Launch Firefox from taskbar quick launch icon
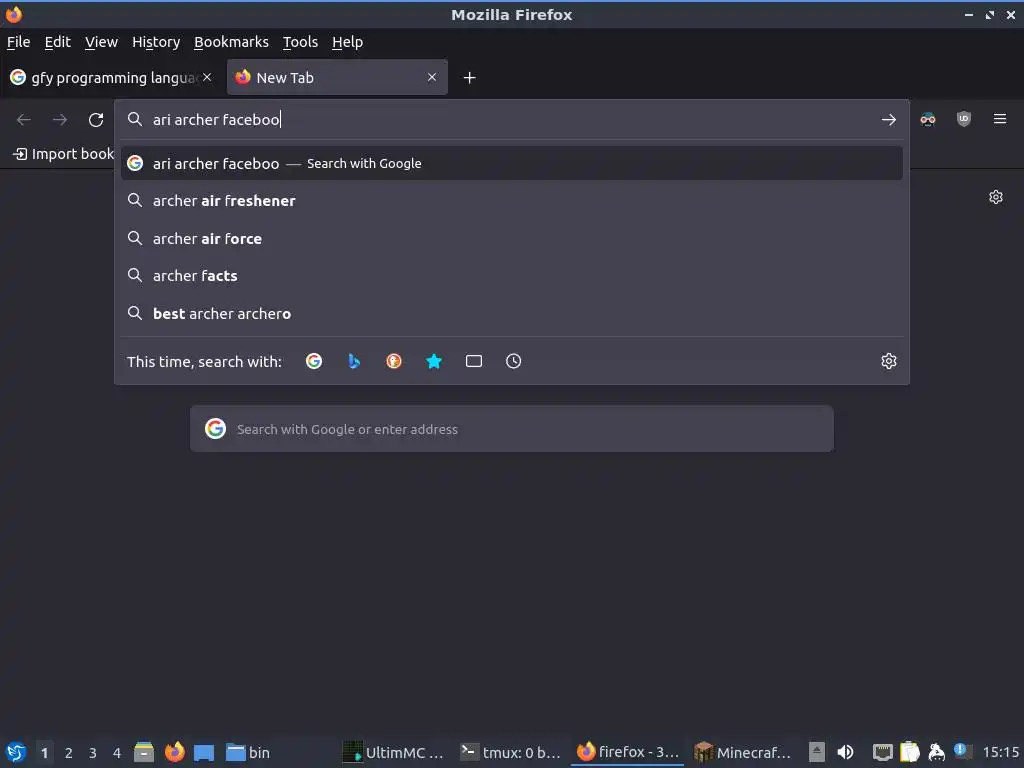Viewport: 1024px width, 768px height. (174, 752)
